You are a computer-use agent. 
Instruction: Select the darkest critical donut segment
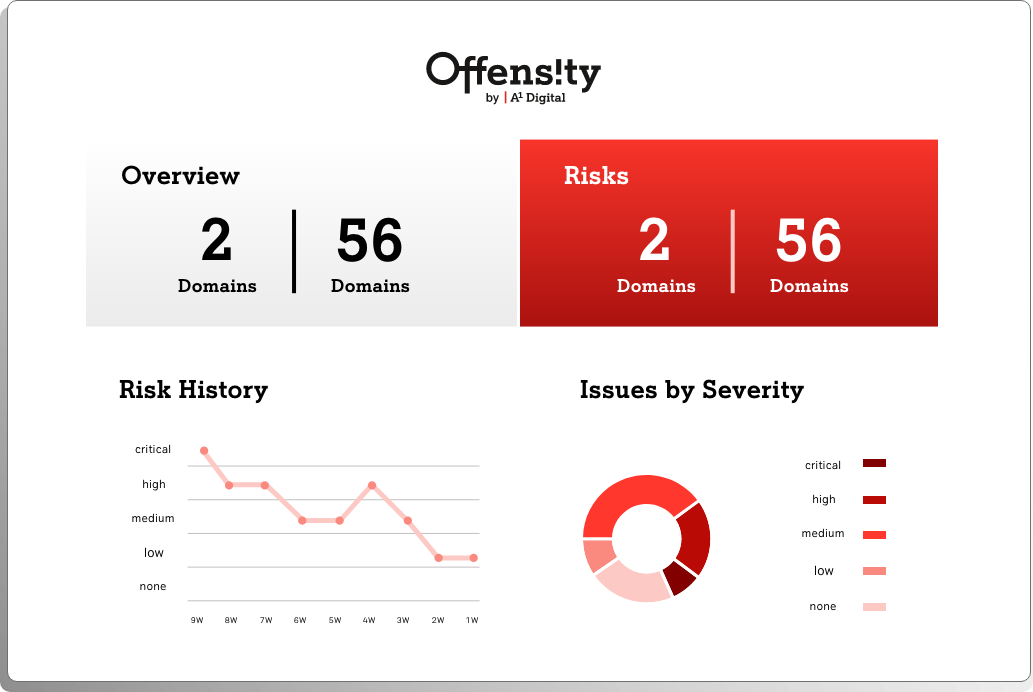tap(681, 577)
